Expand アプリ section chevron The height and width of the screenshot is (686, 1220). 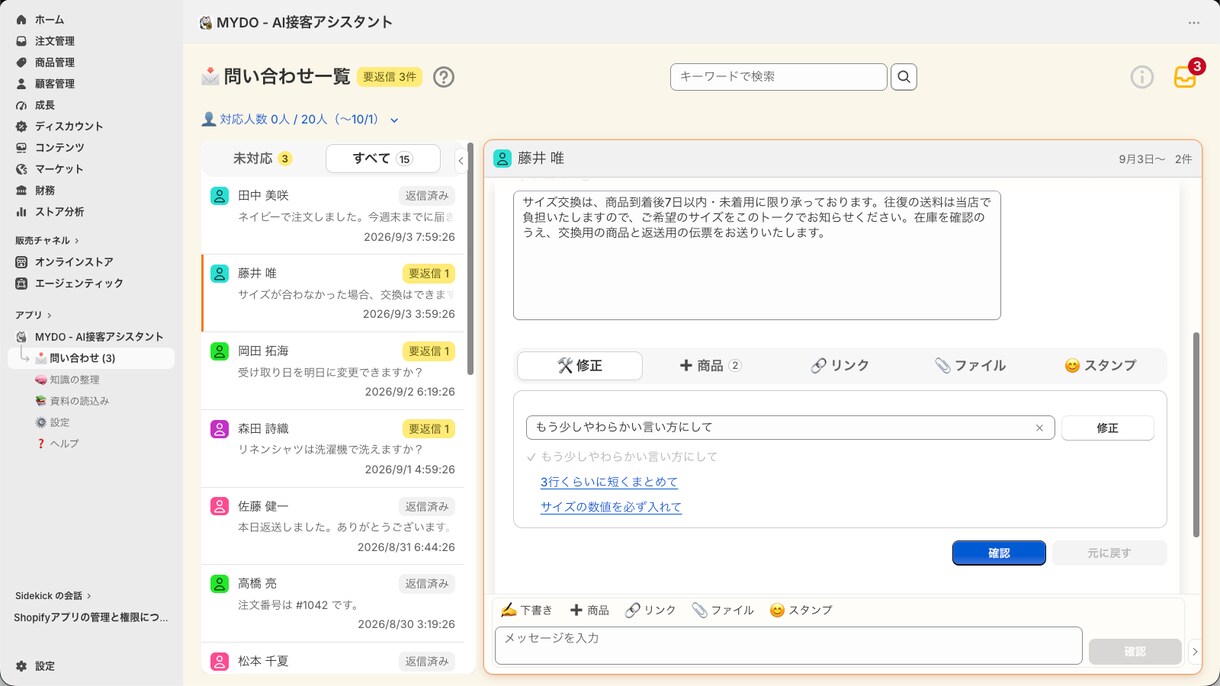click(49, 315)
